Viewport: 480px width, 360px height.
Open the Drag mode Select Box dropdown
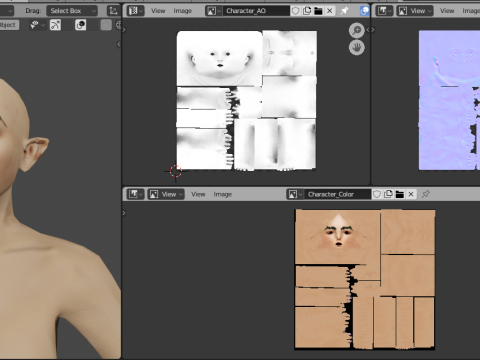coord(72,11)
